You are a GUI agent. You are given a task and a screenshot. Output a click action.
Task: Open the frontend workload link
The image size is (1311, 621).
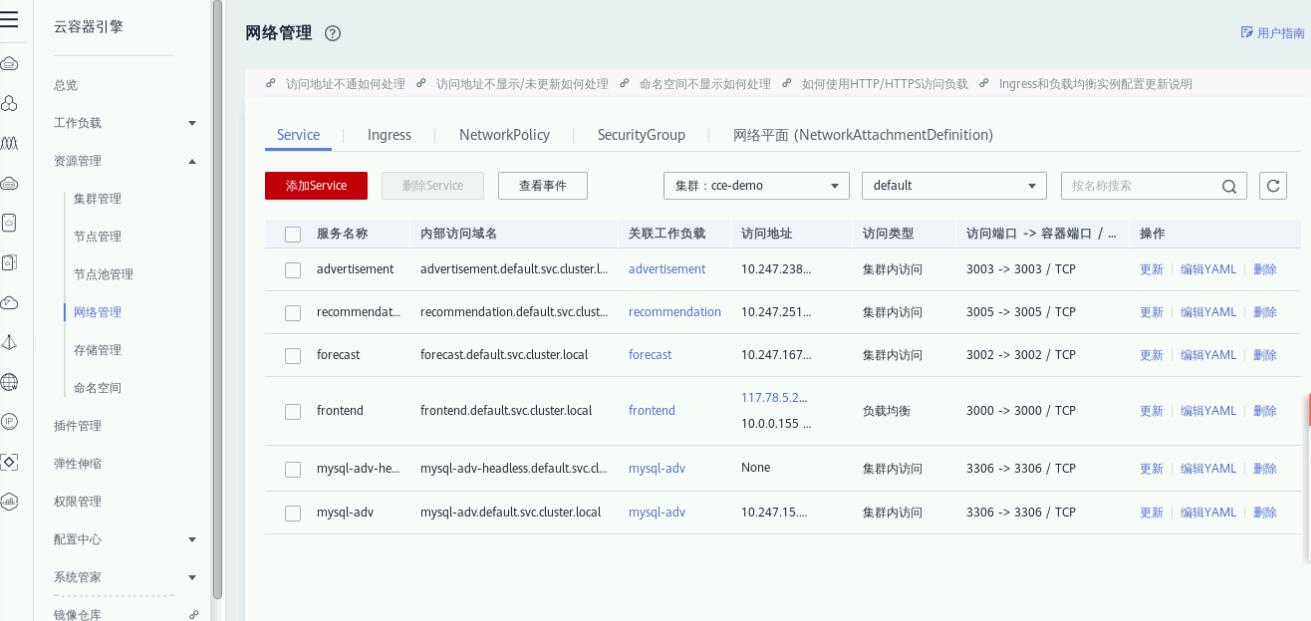click(652, 411)
